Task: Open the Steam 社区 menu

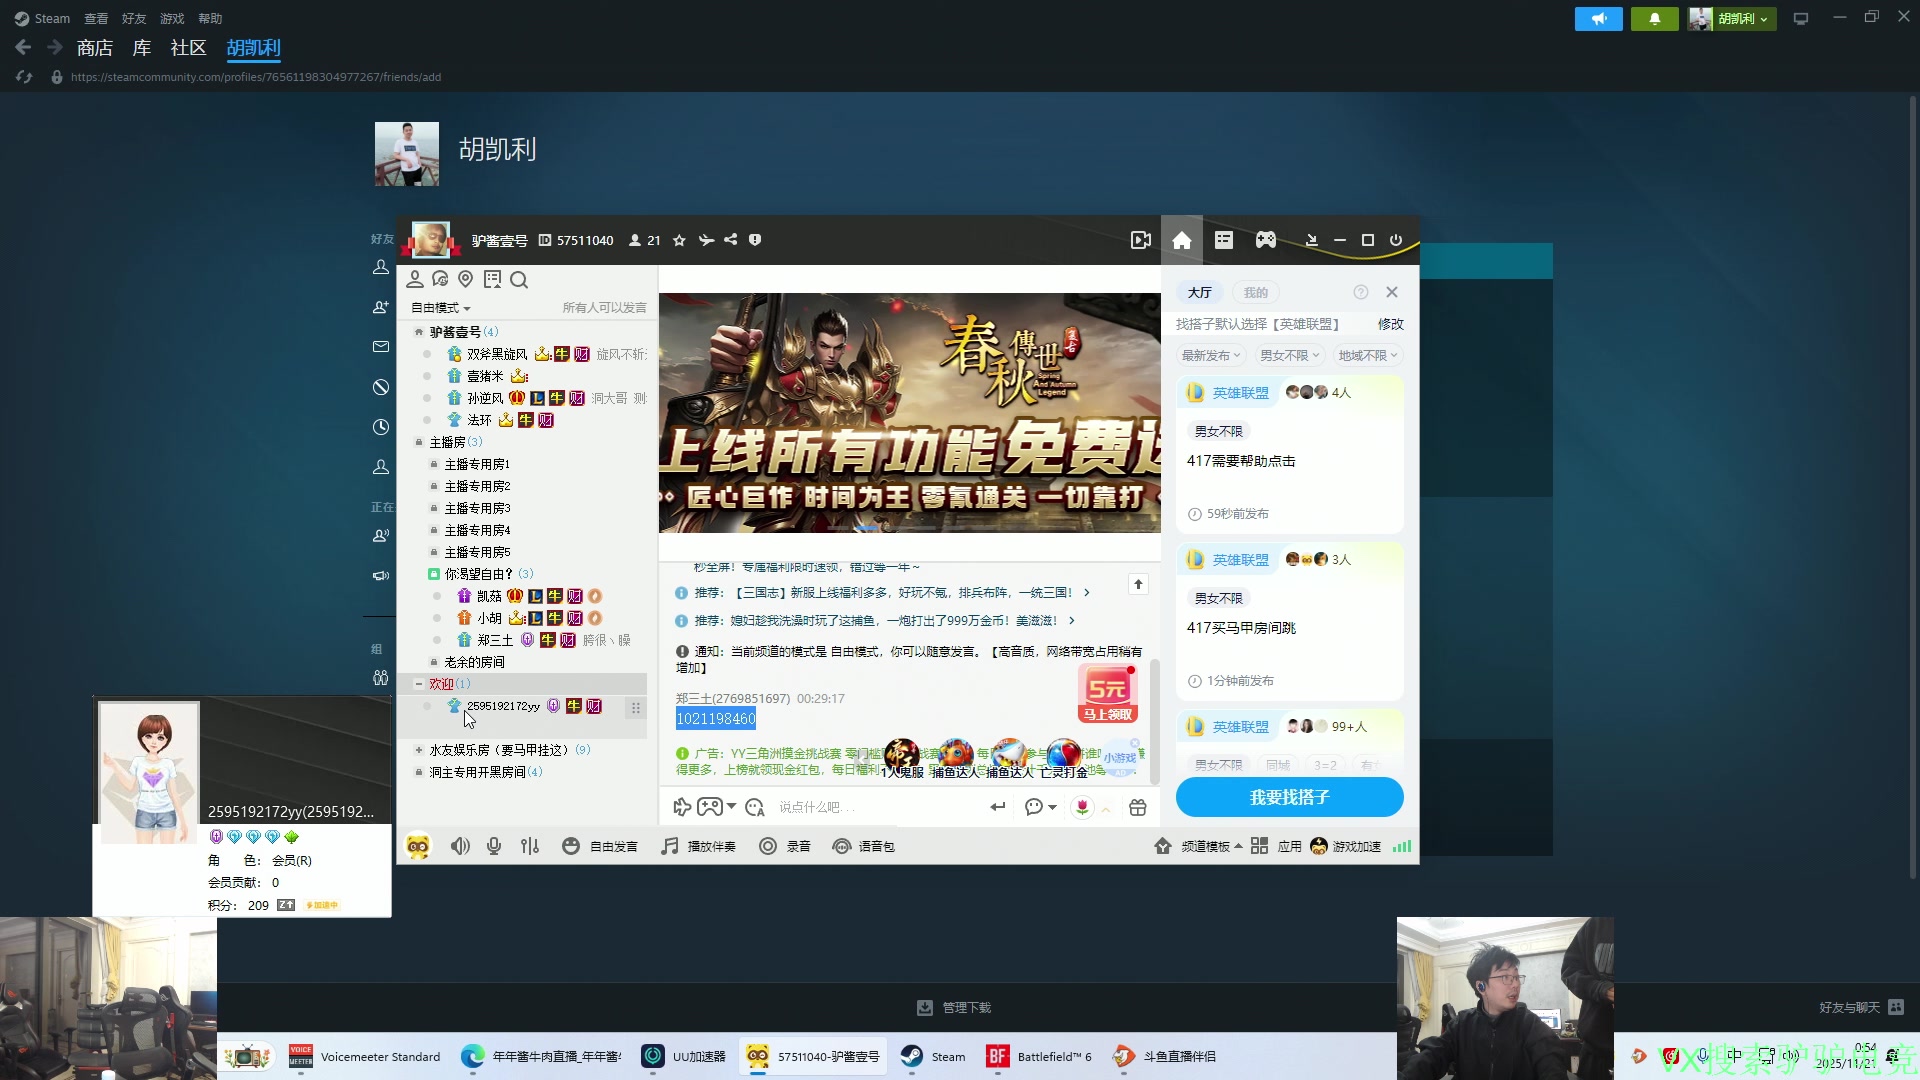Action: tap(188, 48)
